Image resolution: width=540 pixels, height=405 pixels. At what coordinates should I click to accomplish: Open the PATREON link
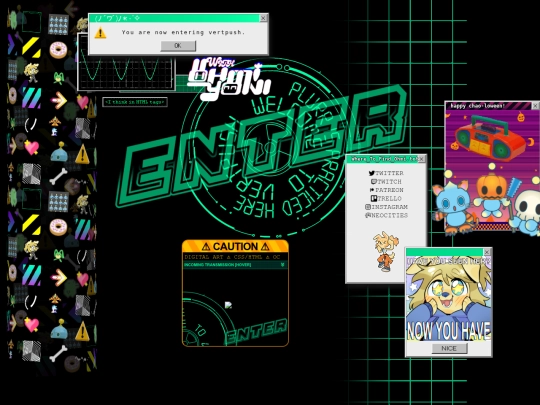click(386, 190)
